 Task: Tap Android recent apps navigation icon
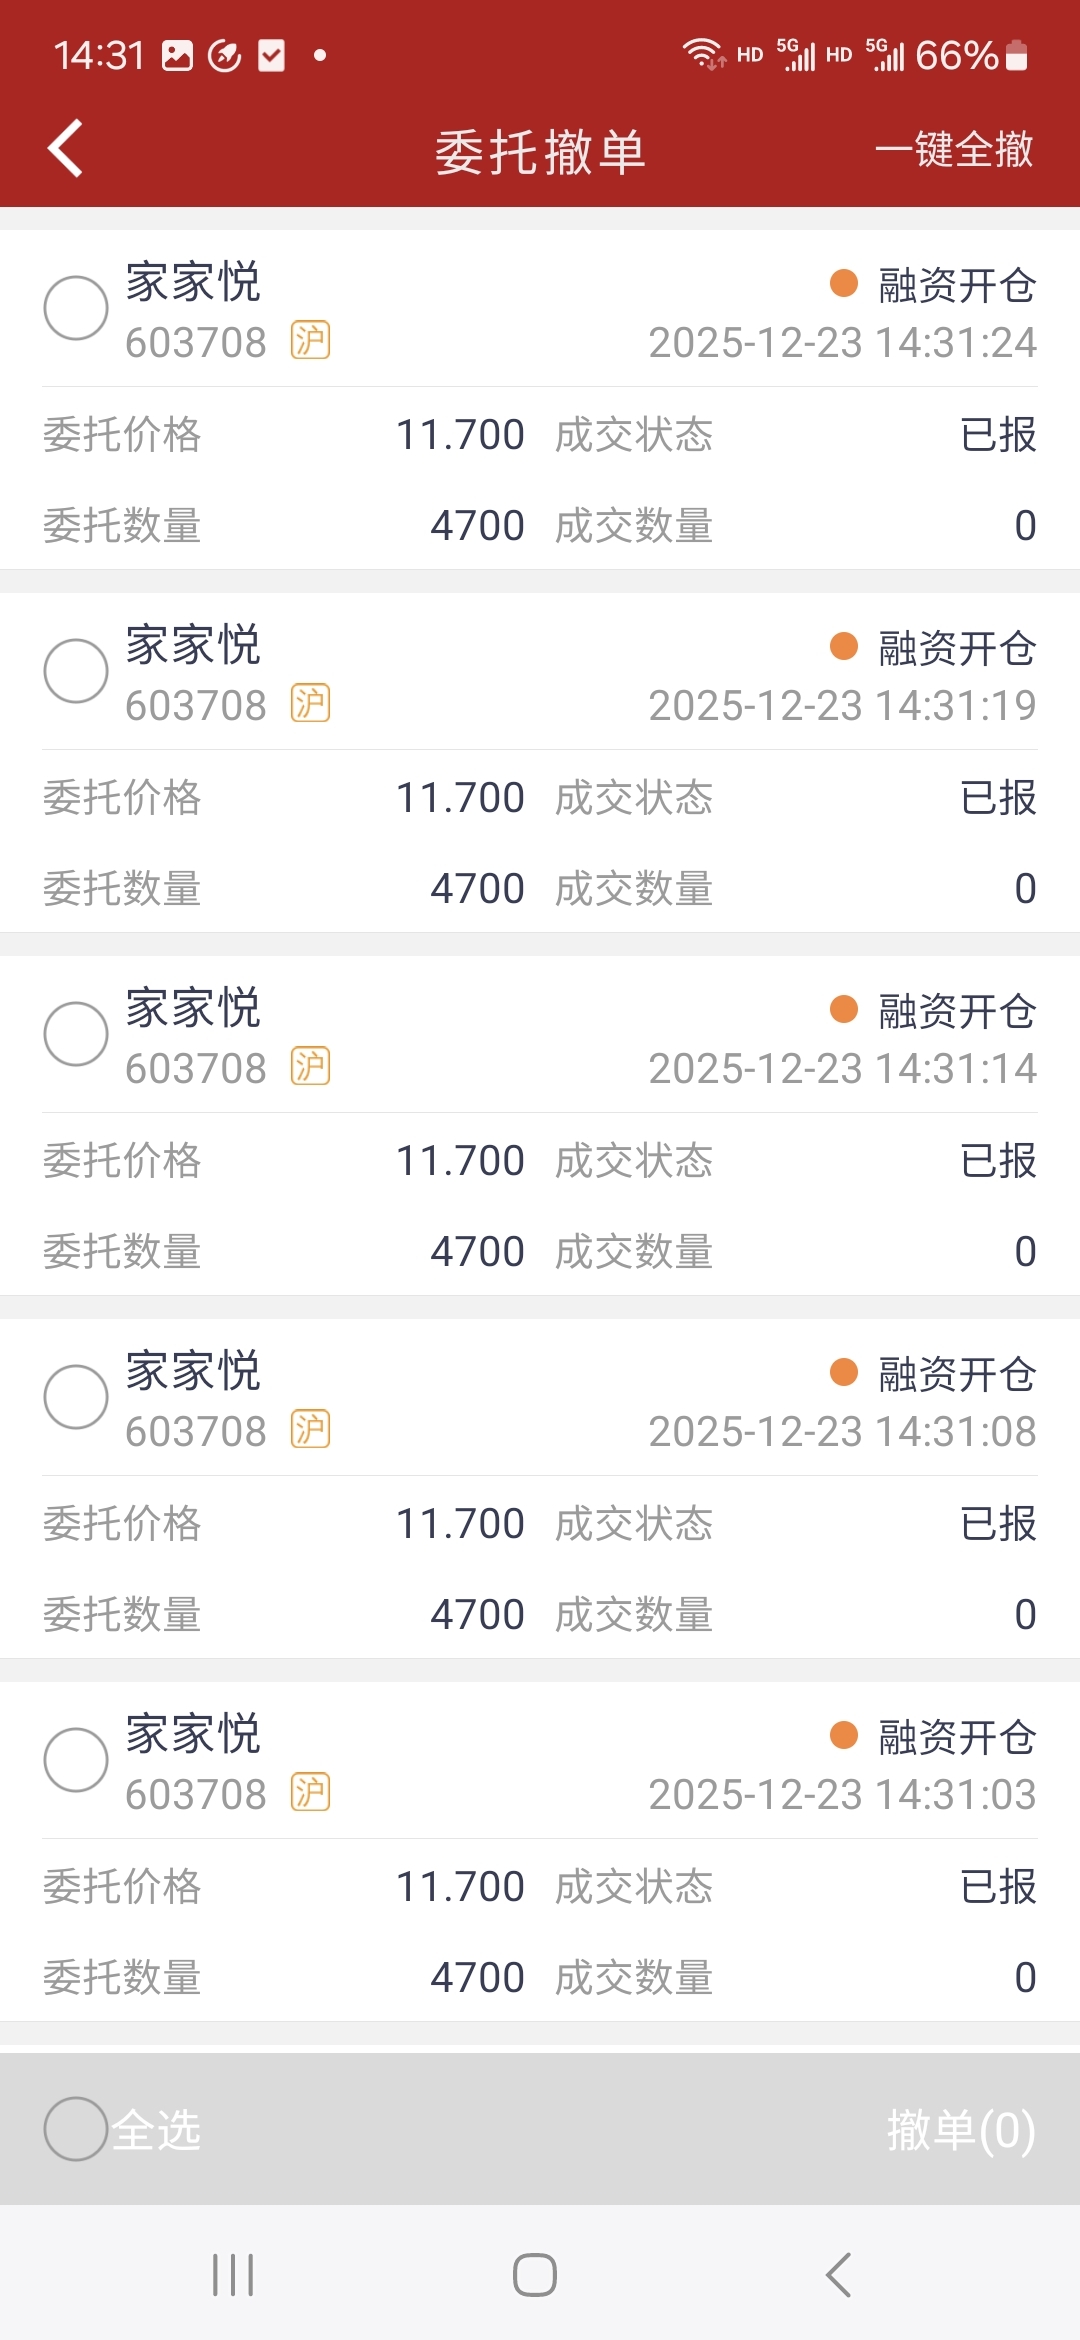(233, 2275)
